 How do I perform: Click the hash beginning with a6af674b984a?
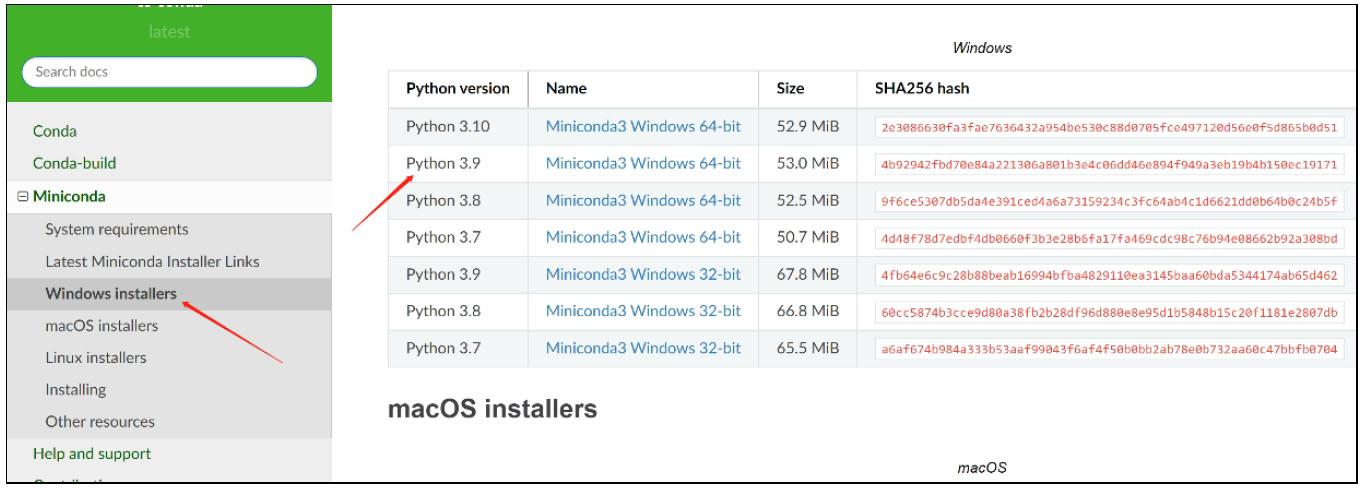1109,349
